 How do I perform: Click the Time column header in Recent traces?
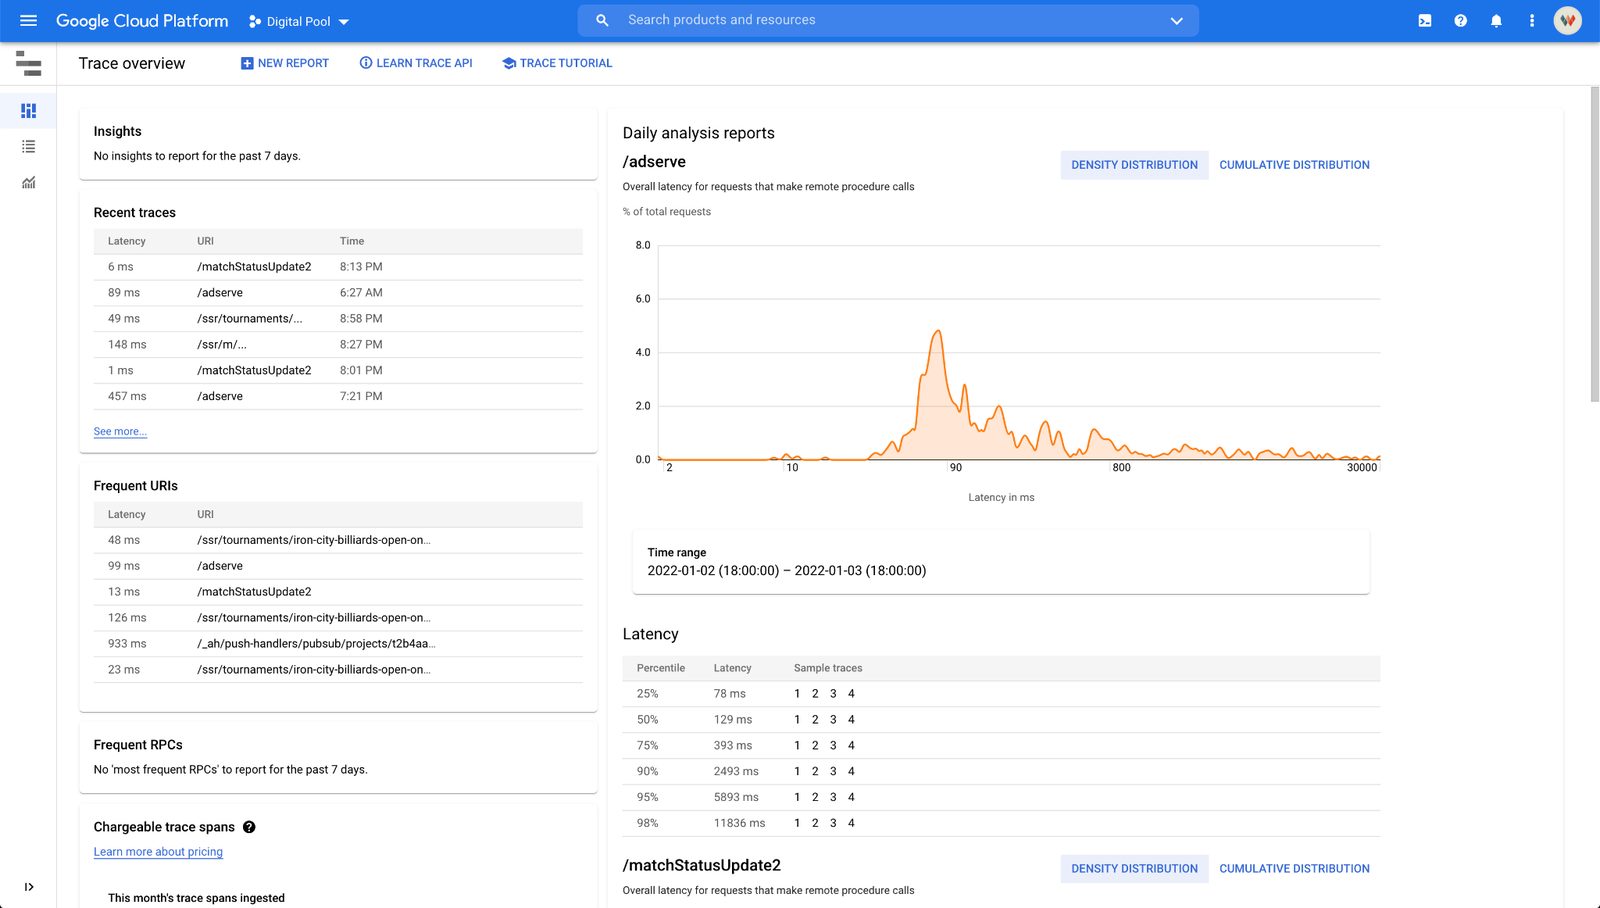(x=352, y=241)
